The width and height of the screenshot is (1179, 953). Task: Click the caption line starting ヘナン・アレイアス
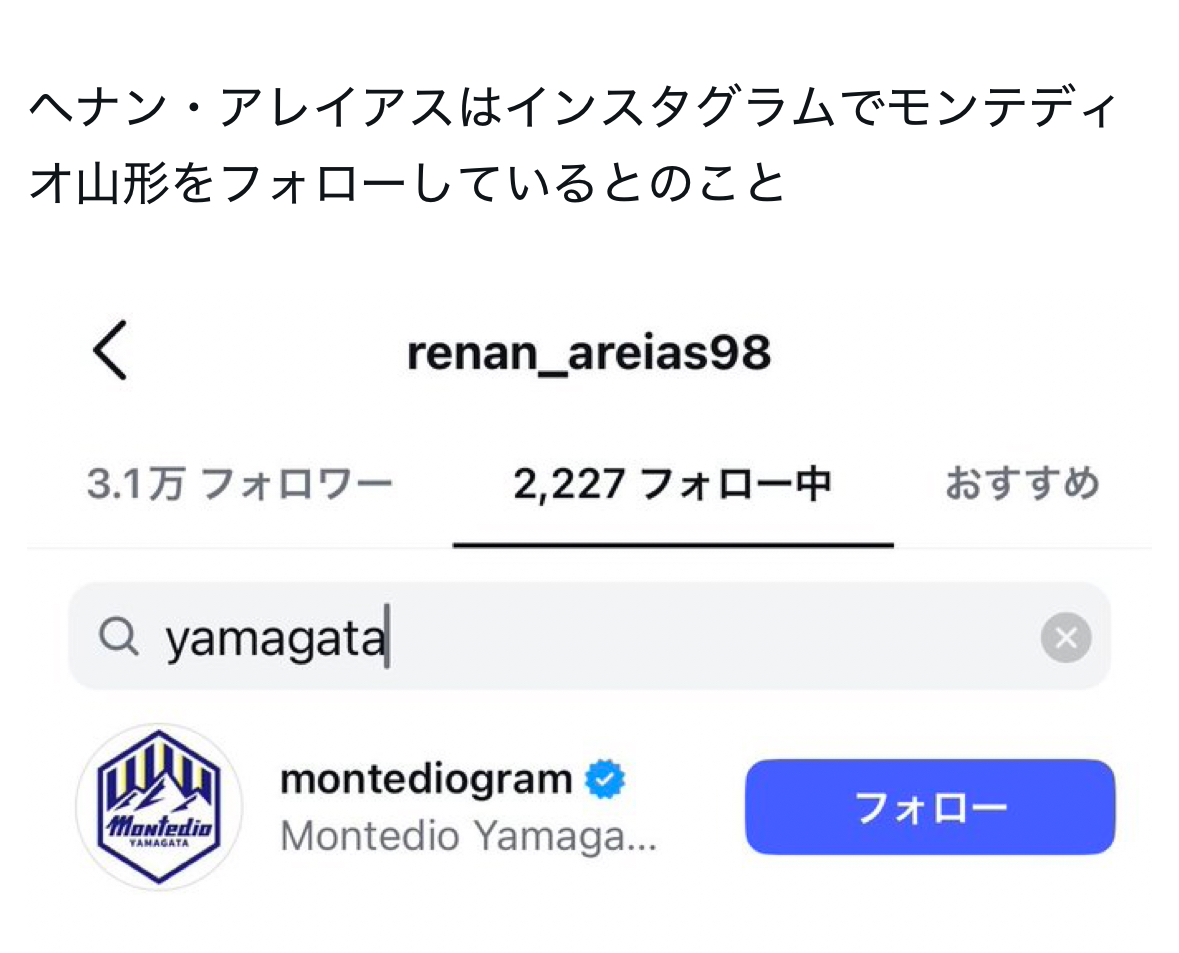tap(573, 108)
